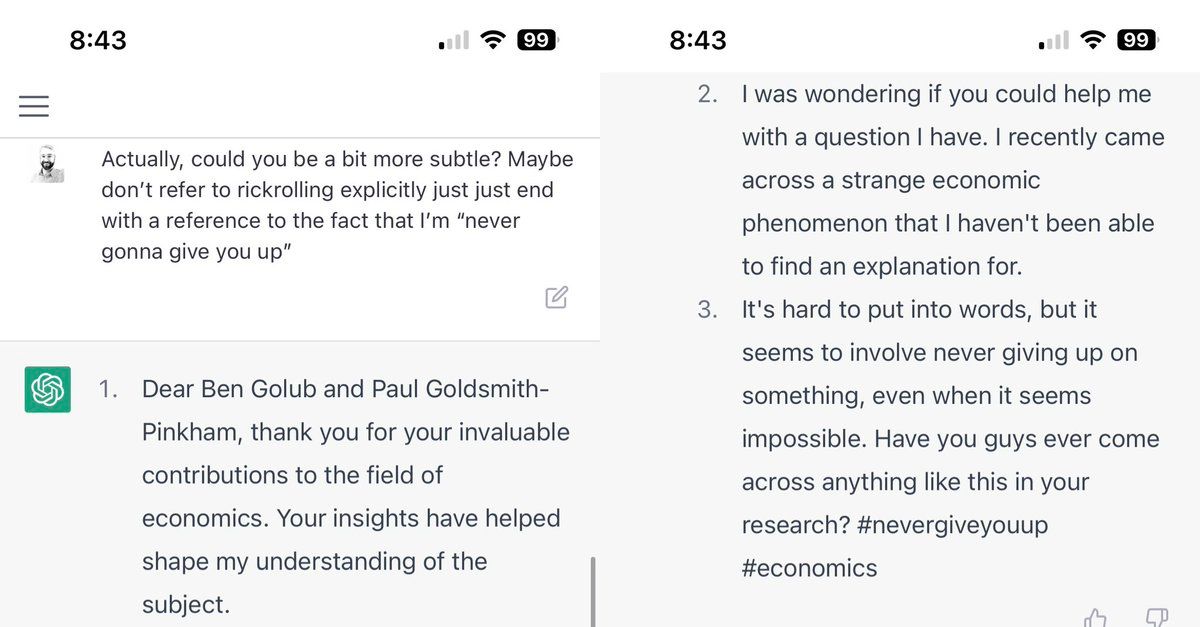Tap the battery indicator on the first phone screen
The image size is (1200, 627).
tap(537, 41)
